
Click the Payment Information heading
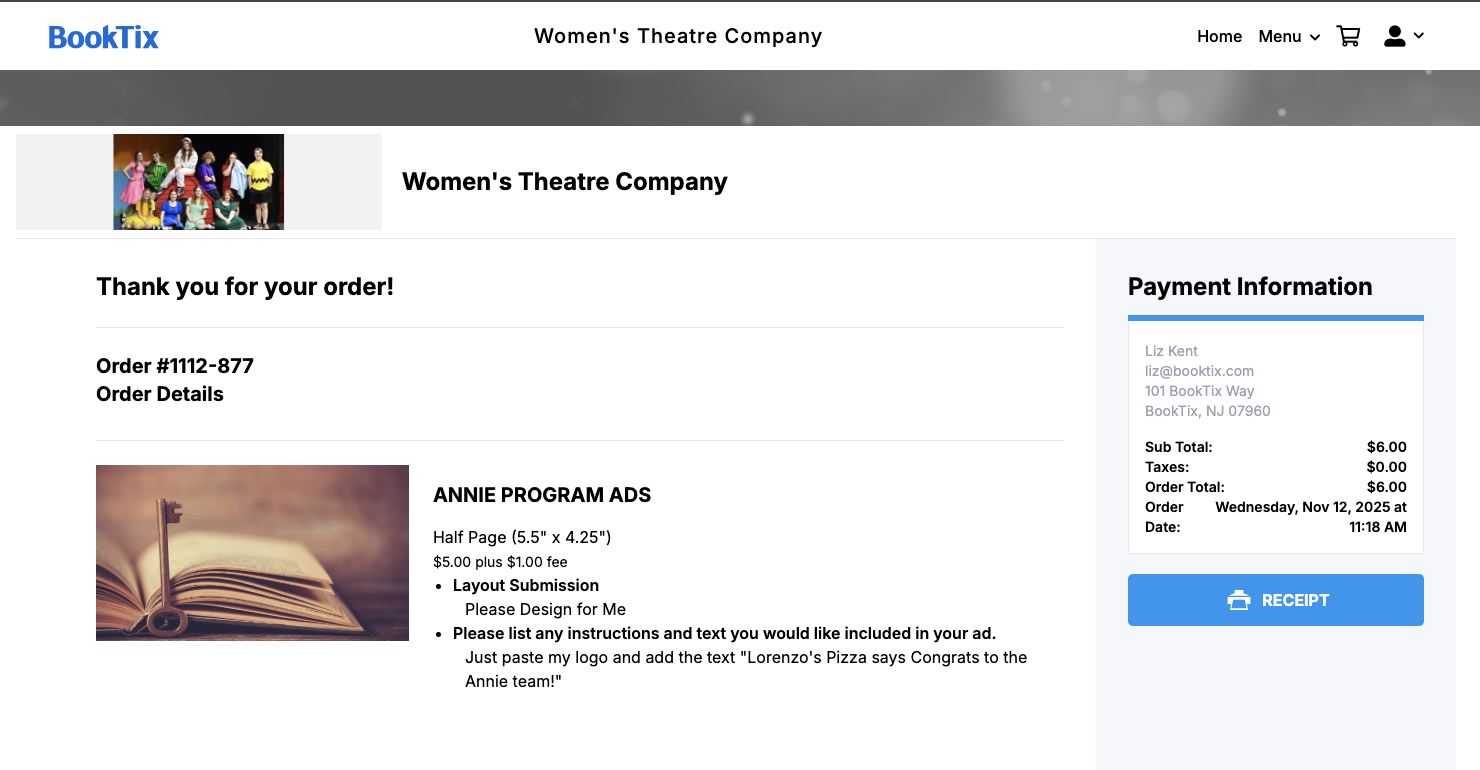point(1249,287)
